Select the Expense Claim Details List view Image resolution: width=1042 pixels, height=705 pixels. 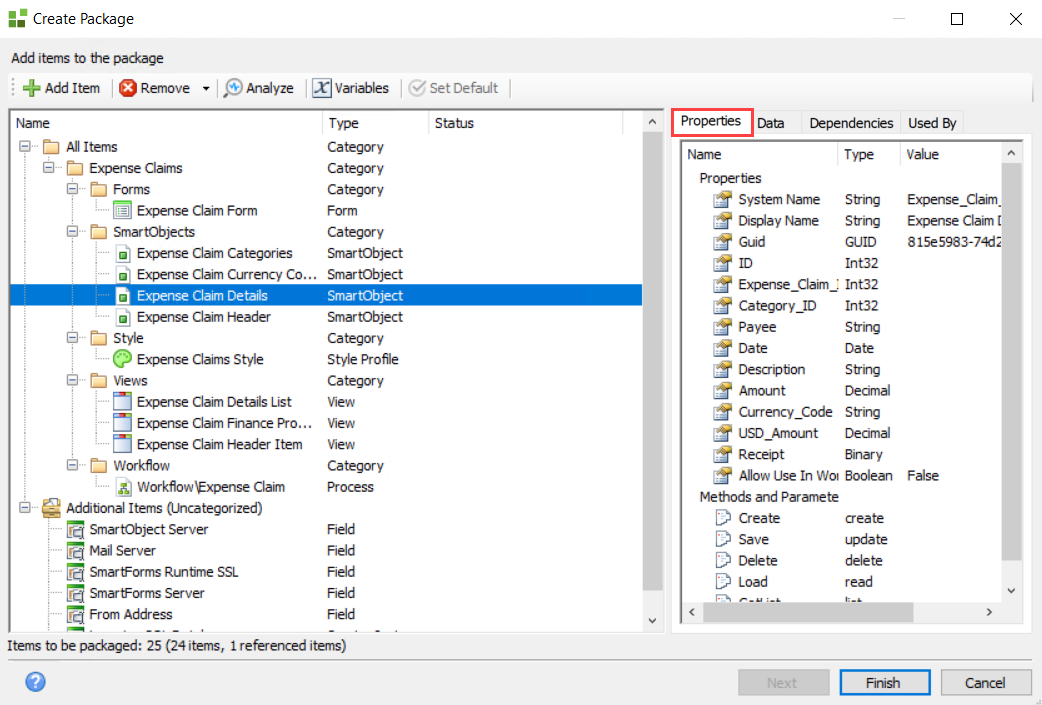[x=214, y=402]
